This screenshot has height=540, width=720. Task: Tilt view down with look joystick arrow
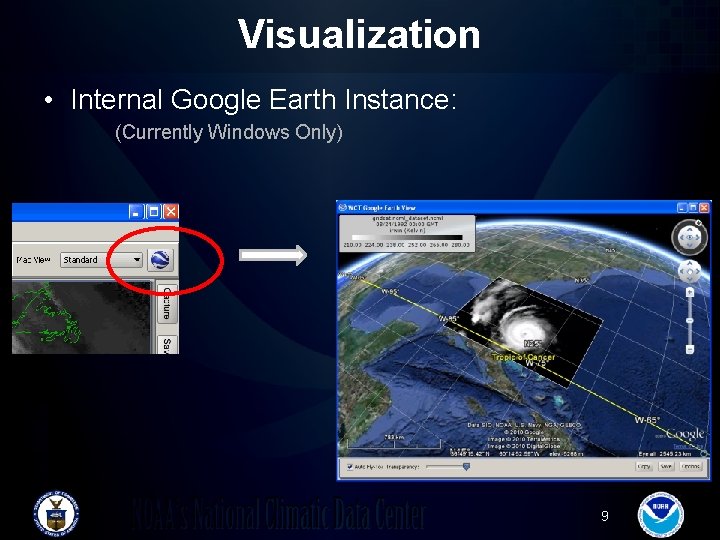coord(690,246)
